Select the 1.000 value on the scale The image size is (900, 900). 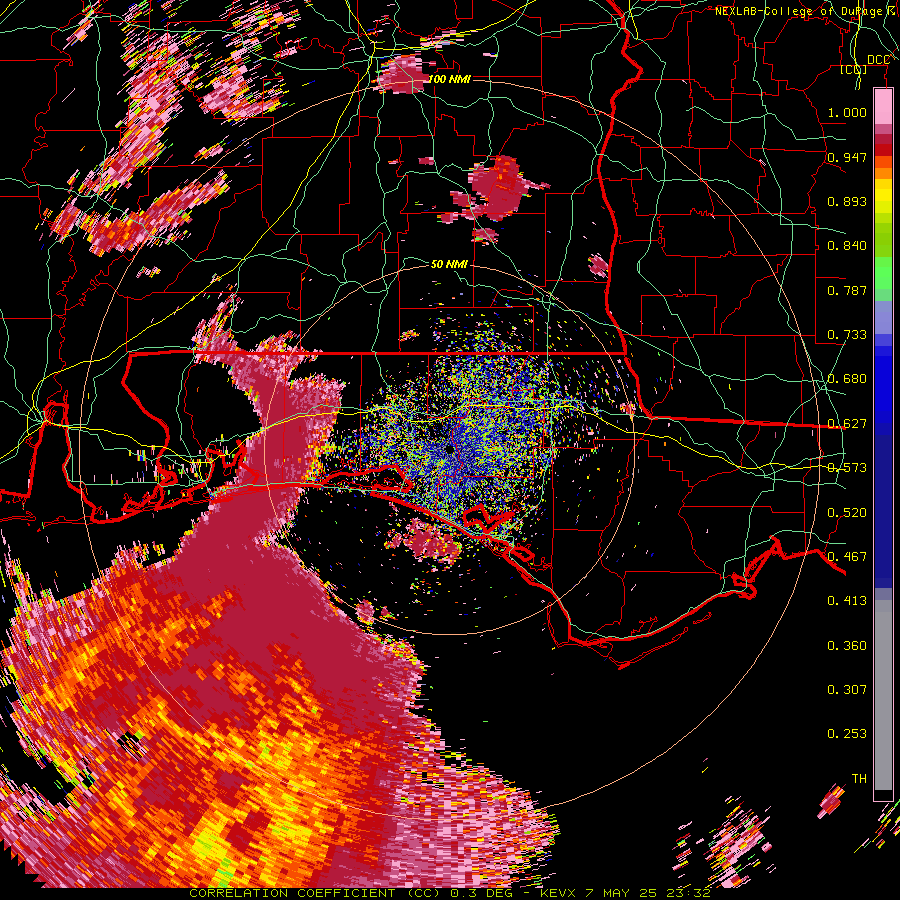[847, 112]
